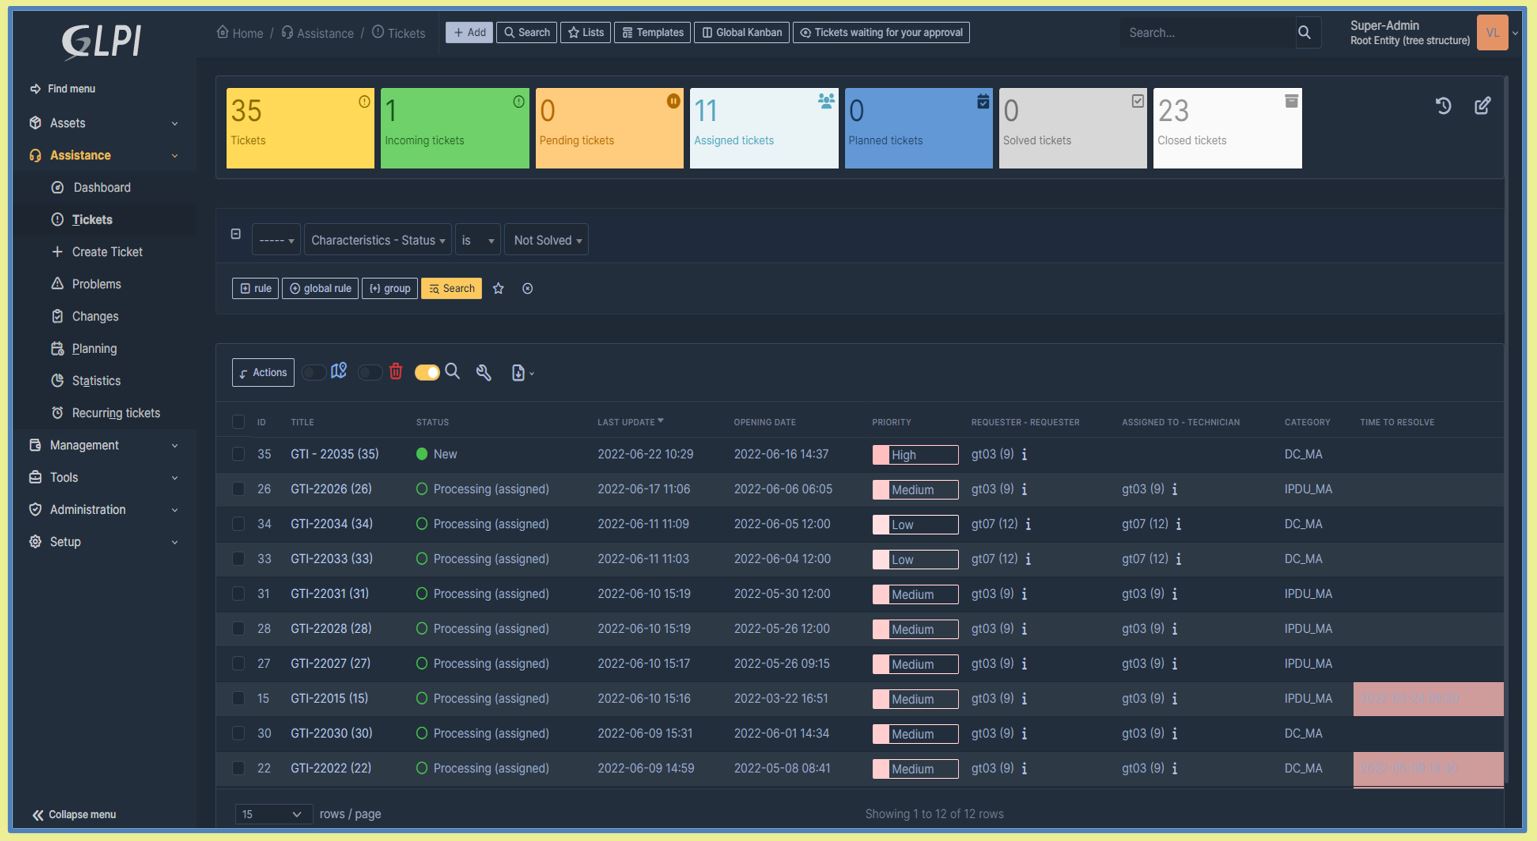
Task: Click the blank search circle-x icon
Action: pyautogui.click(x=527, y=289)
